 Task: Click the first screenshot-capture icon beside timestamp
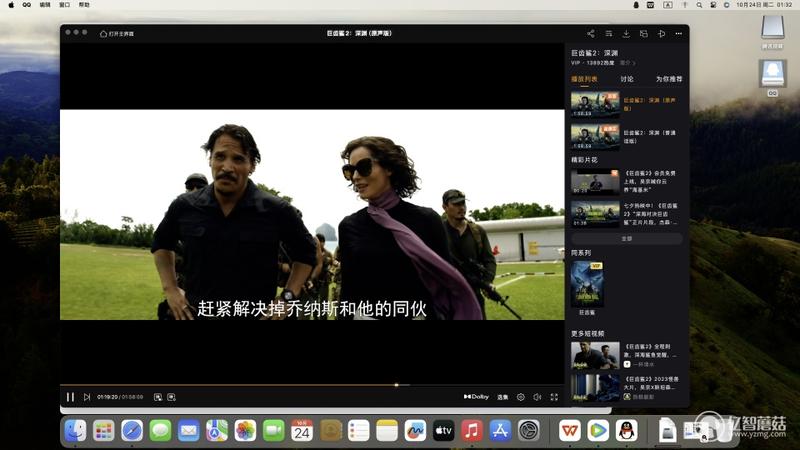click(158, 397)
